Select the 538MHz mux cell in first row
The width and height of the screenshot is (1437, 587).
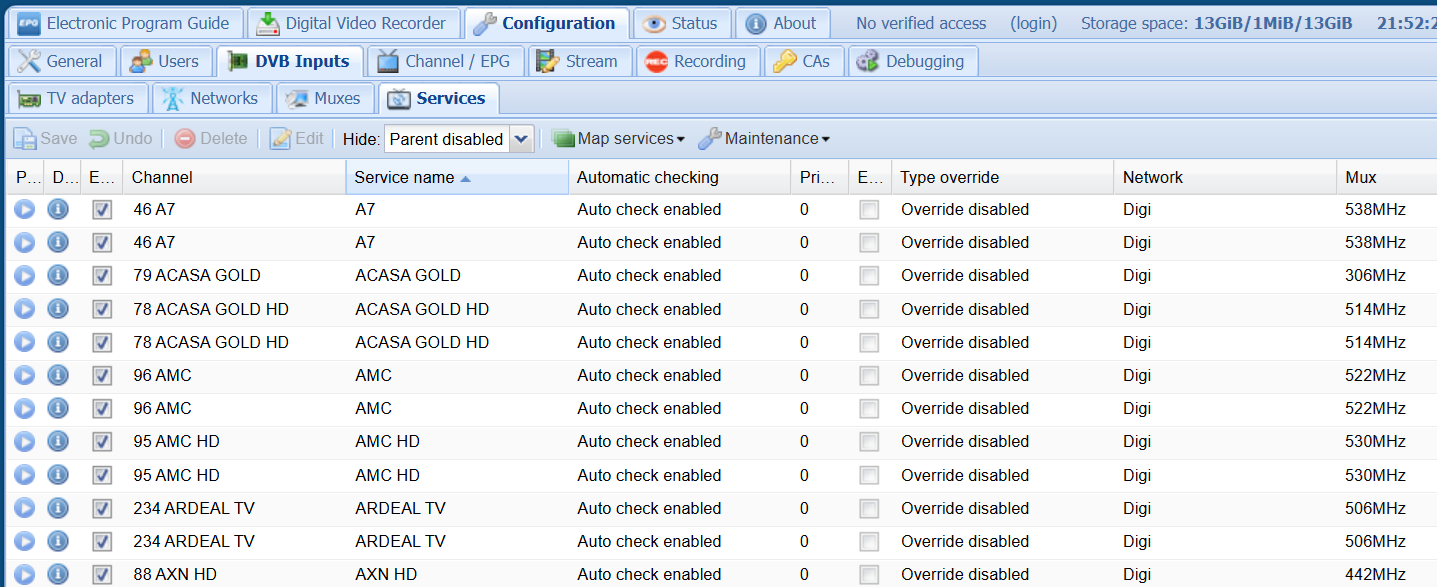(x=1375, y=210)
